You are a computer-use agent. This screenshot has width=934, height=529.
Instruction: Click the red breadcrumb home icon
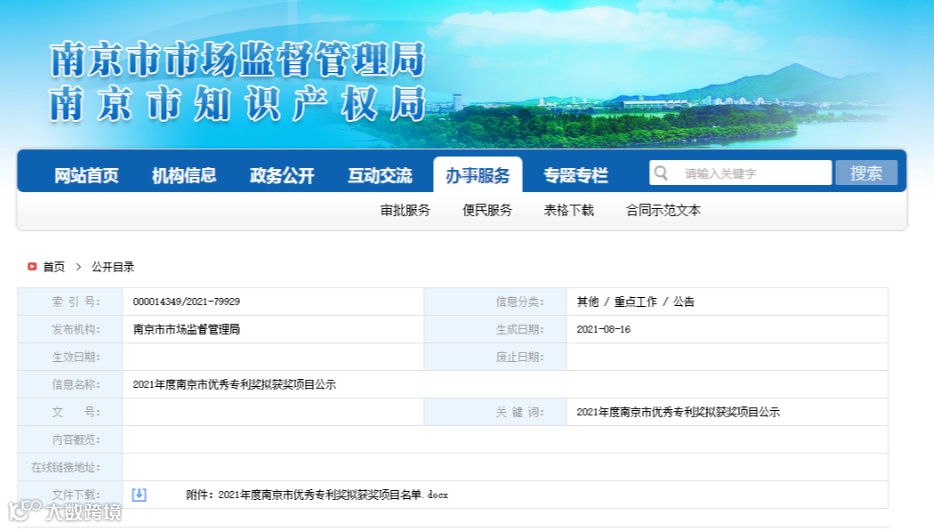(32, 266)
